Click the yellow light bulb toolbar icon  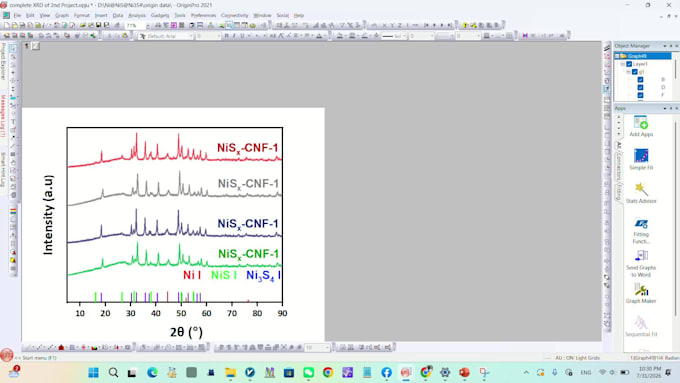pyautogui.click(x=465, y=26)
